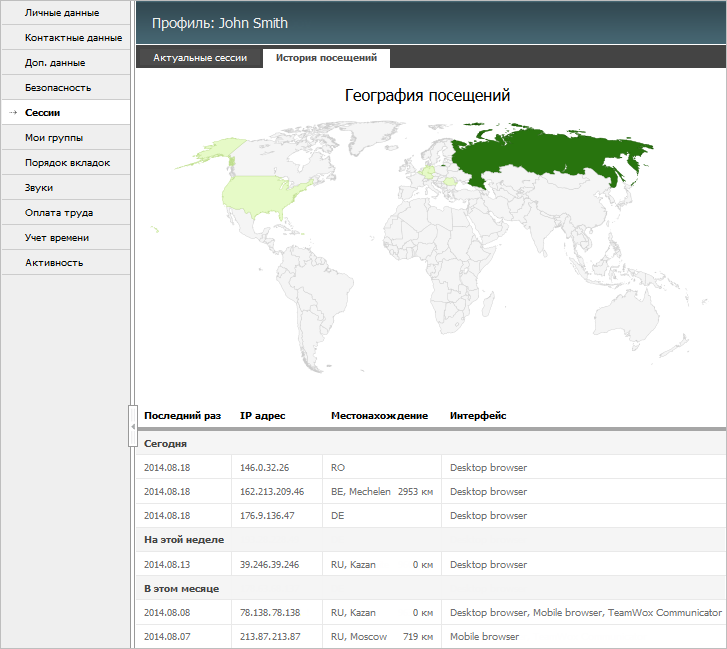
Task: Click location RU, Moscow
Action: tap(359, 636)
